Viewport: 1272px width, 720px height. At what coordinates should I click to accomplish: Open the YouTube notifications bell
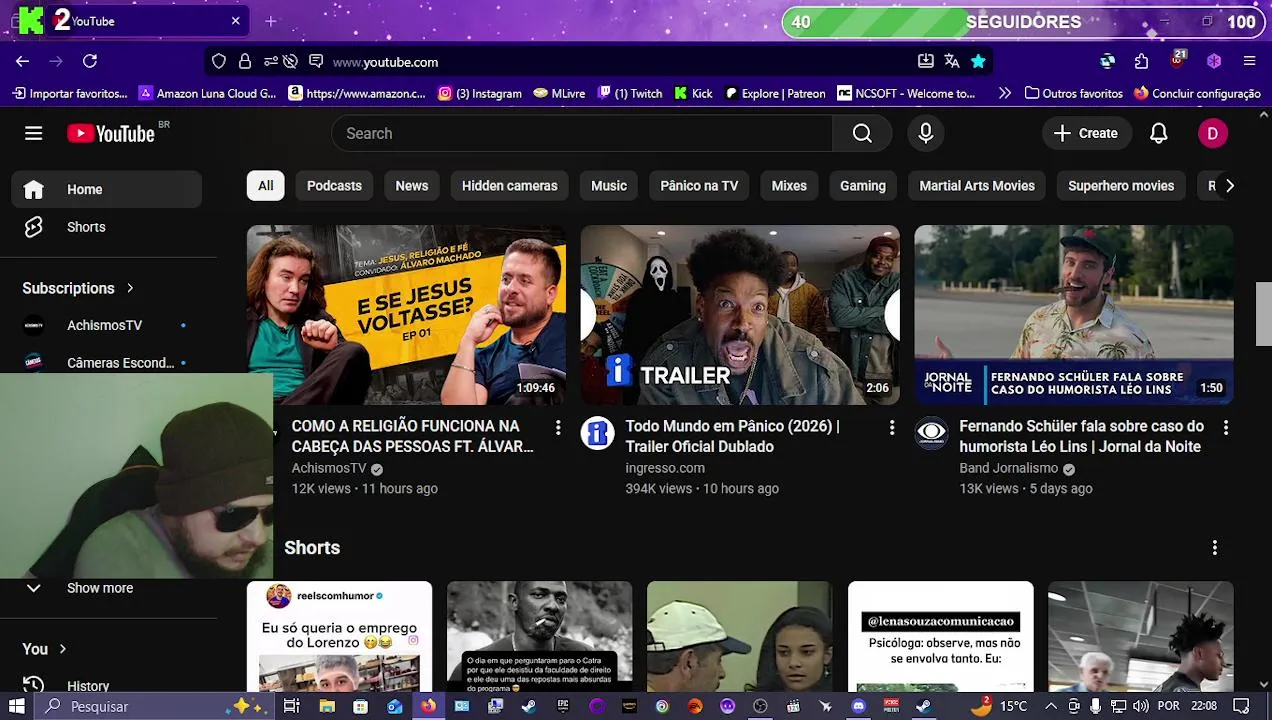1158,133
